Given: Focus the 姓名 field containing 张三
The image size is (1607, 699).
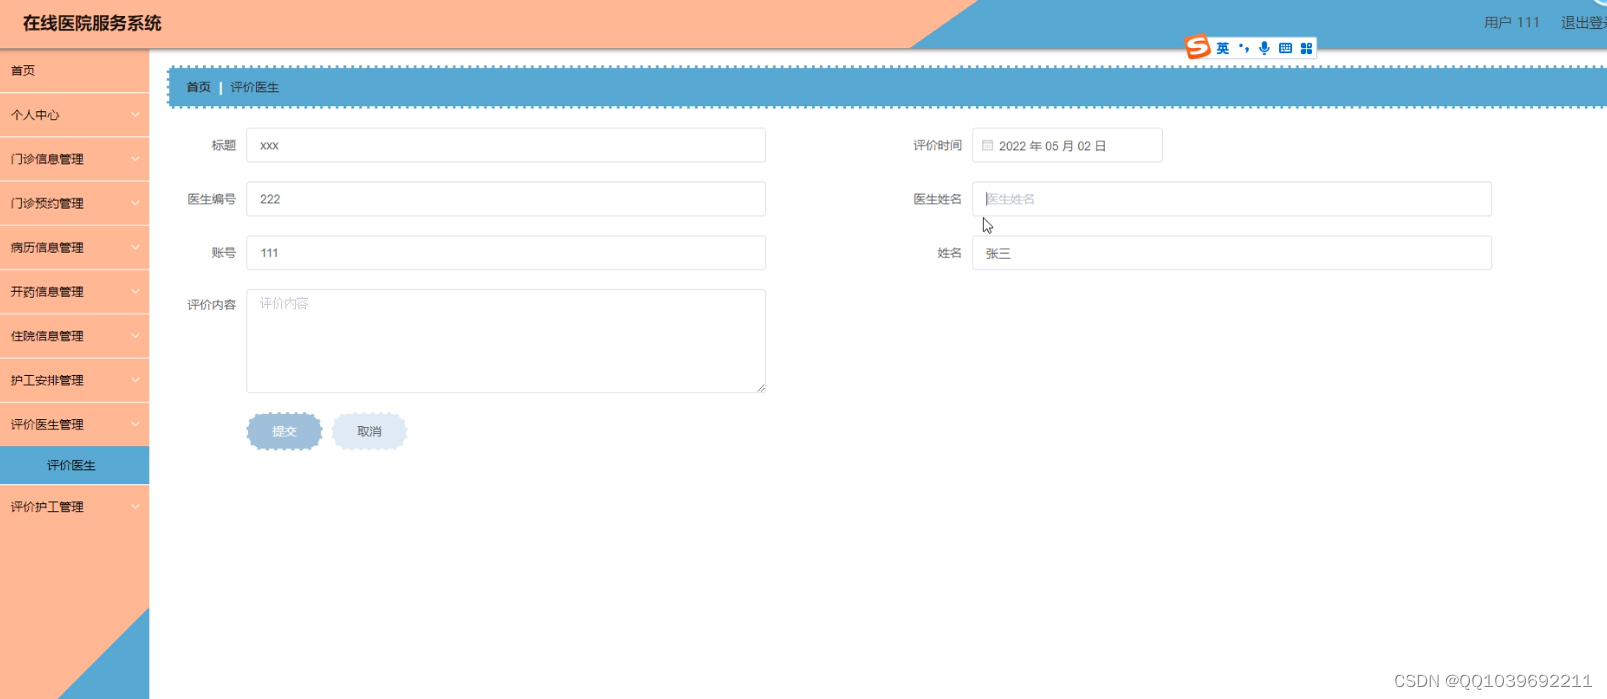Looking at the screenshot, I should [x=1232, y=253].
